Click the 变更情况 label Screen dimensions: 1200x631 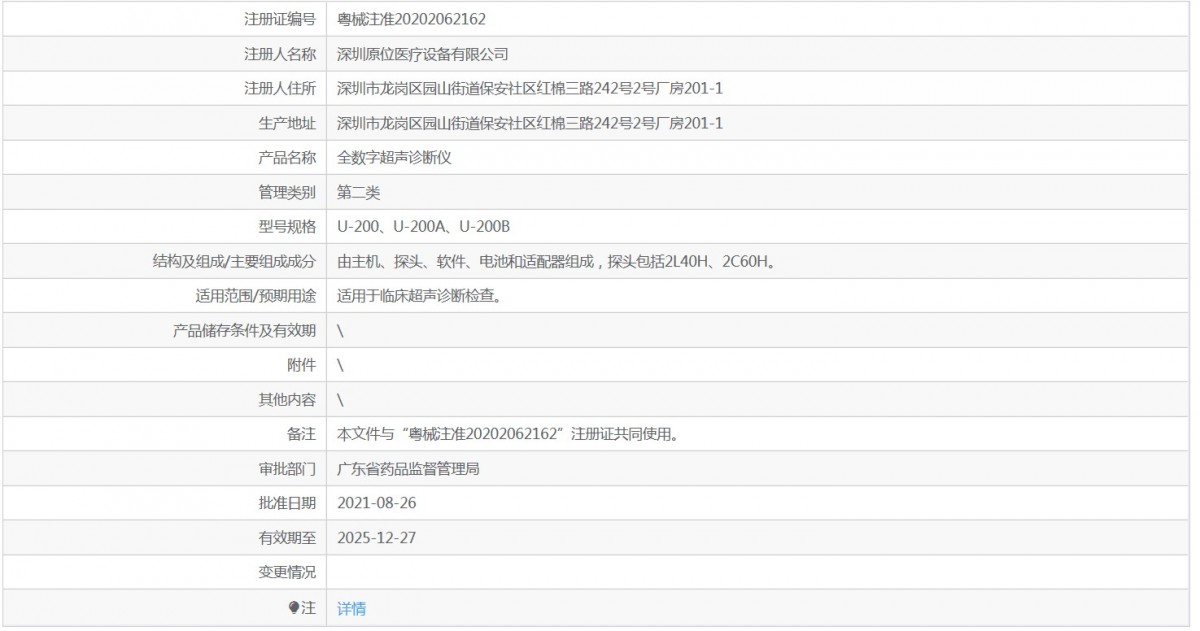[x=287, y=573]
